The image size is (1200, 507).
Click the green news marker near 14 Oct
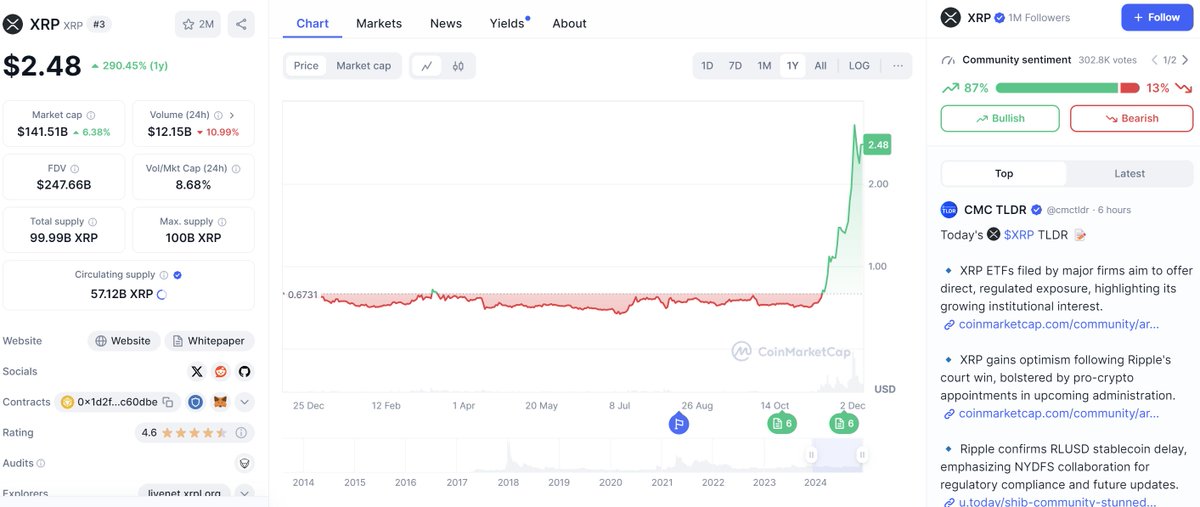point(782,424)
